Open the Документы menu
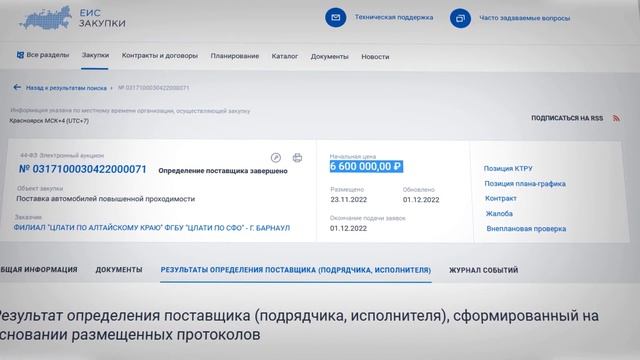The image size is (640, 360). [x=329, y=57]
